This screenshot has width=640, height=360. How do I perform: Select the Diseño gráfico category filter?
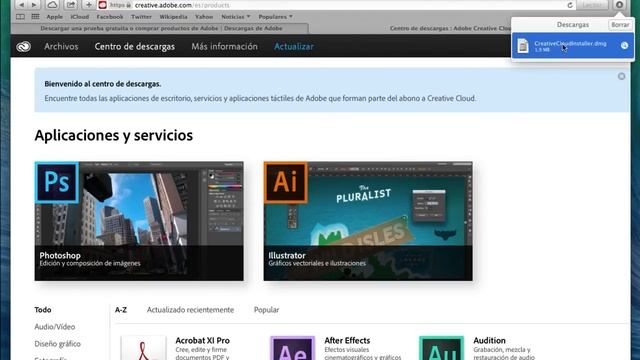pyautogui.click(x=58, y=344)
